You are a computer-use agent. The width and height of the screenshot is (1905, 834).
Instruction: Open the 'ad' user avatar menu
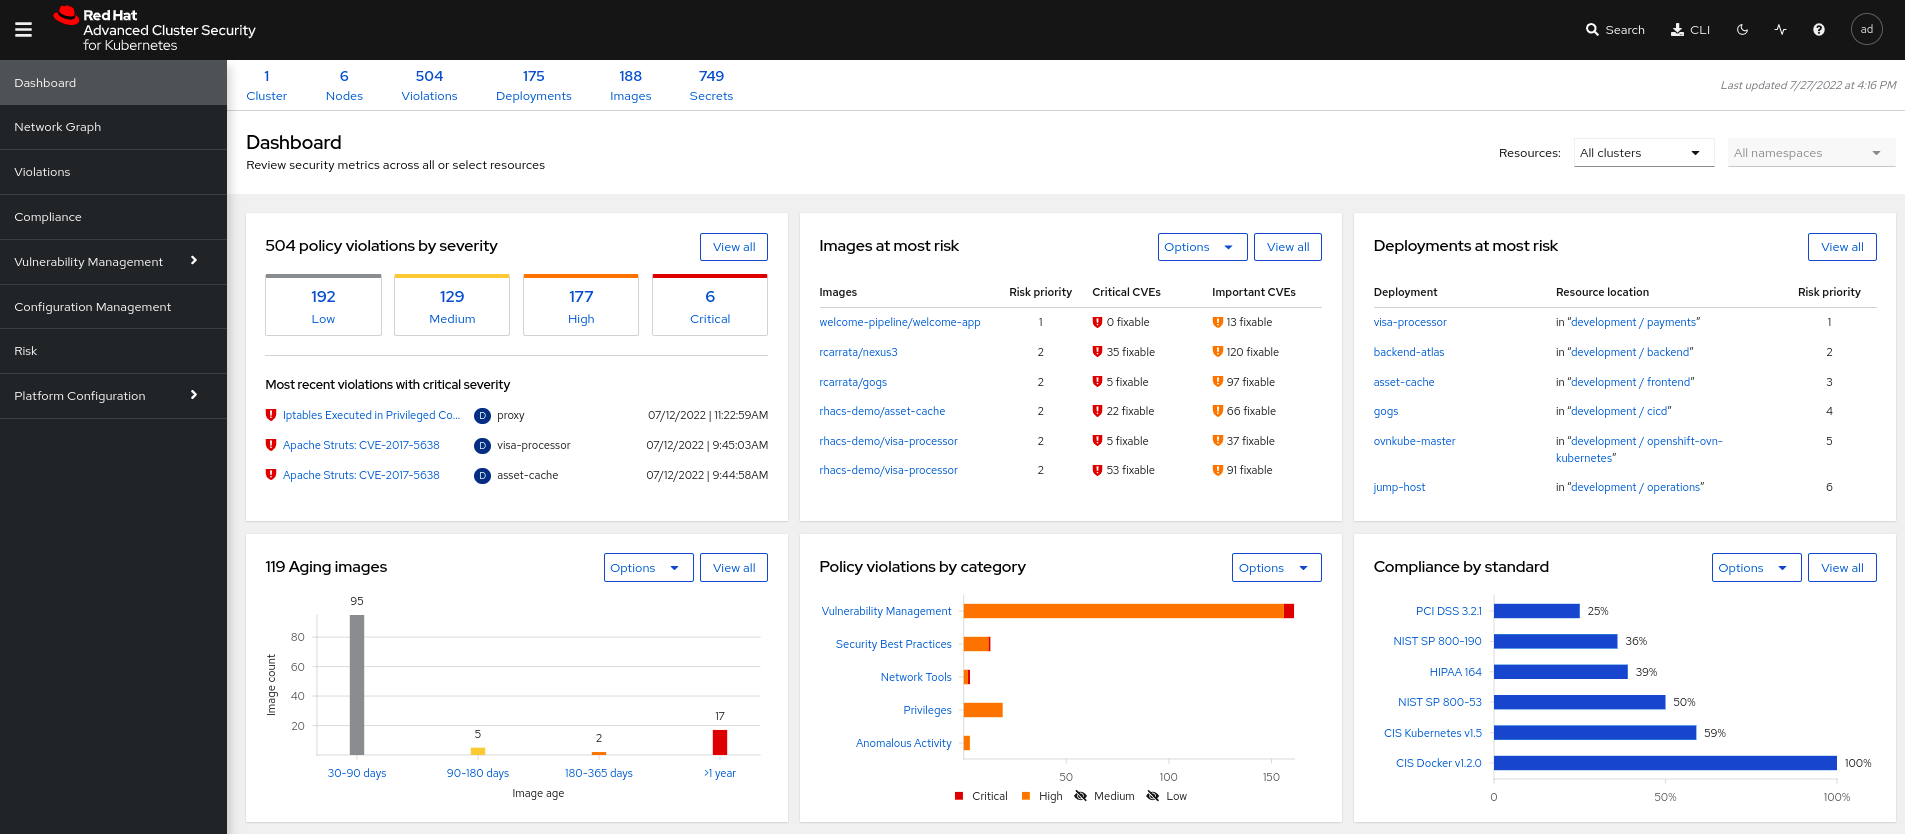pos(1866,30)
